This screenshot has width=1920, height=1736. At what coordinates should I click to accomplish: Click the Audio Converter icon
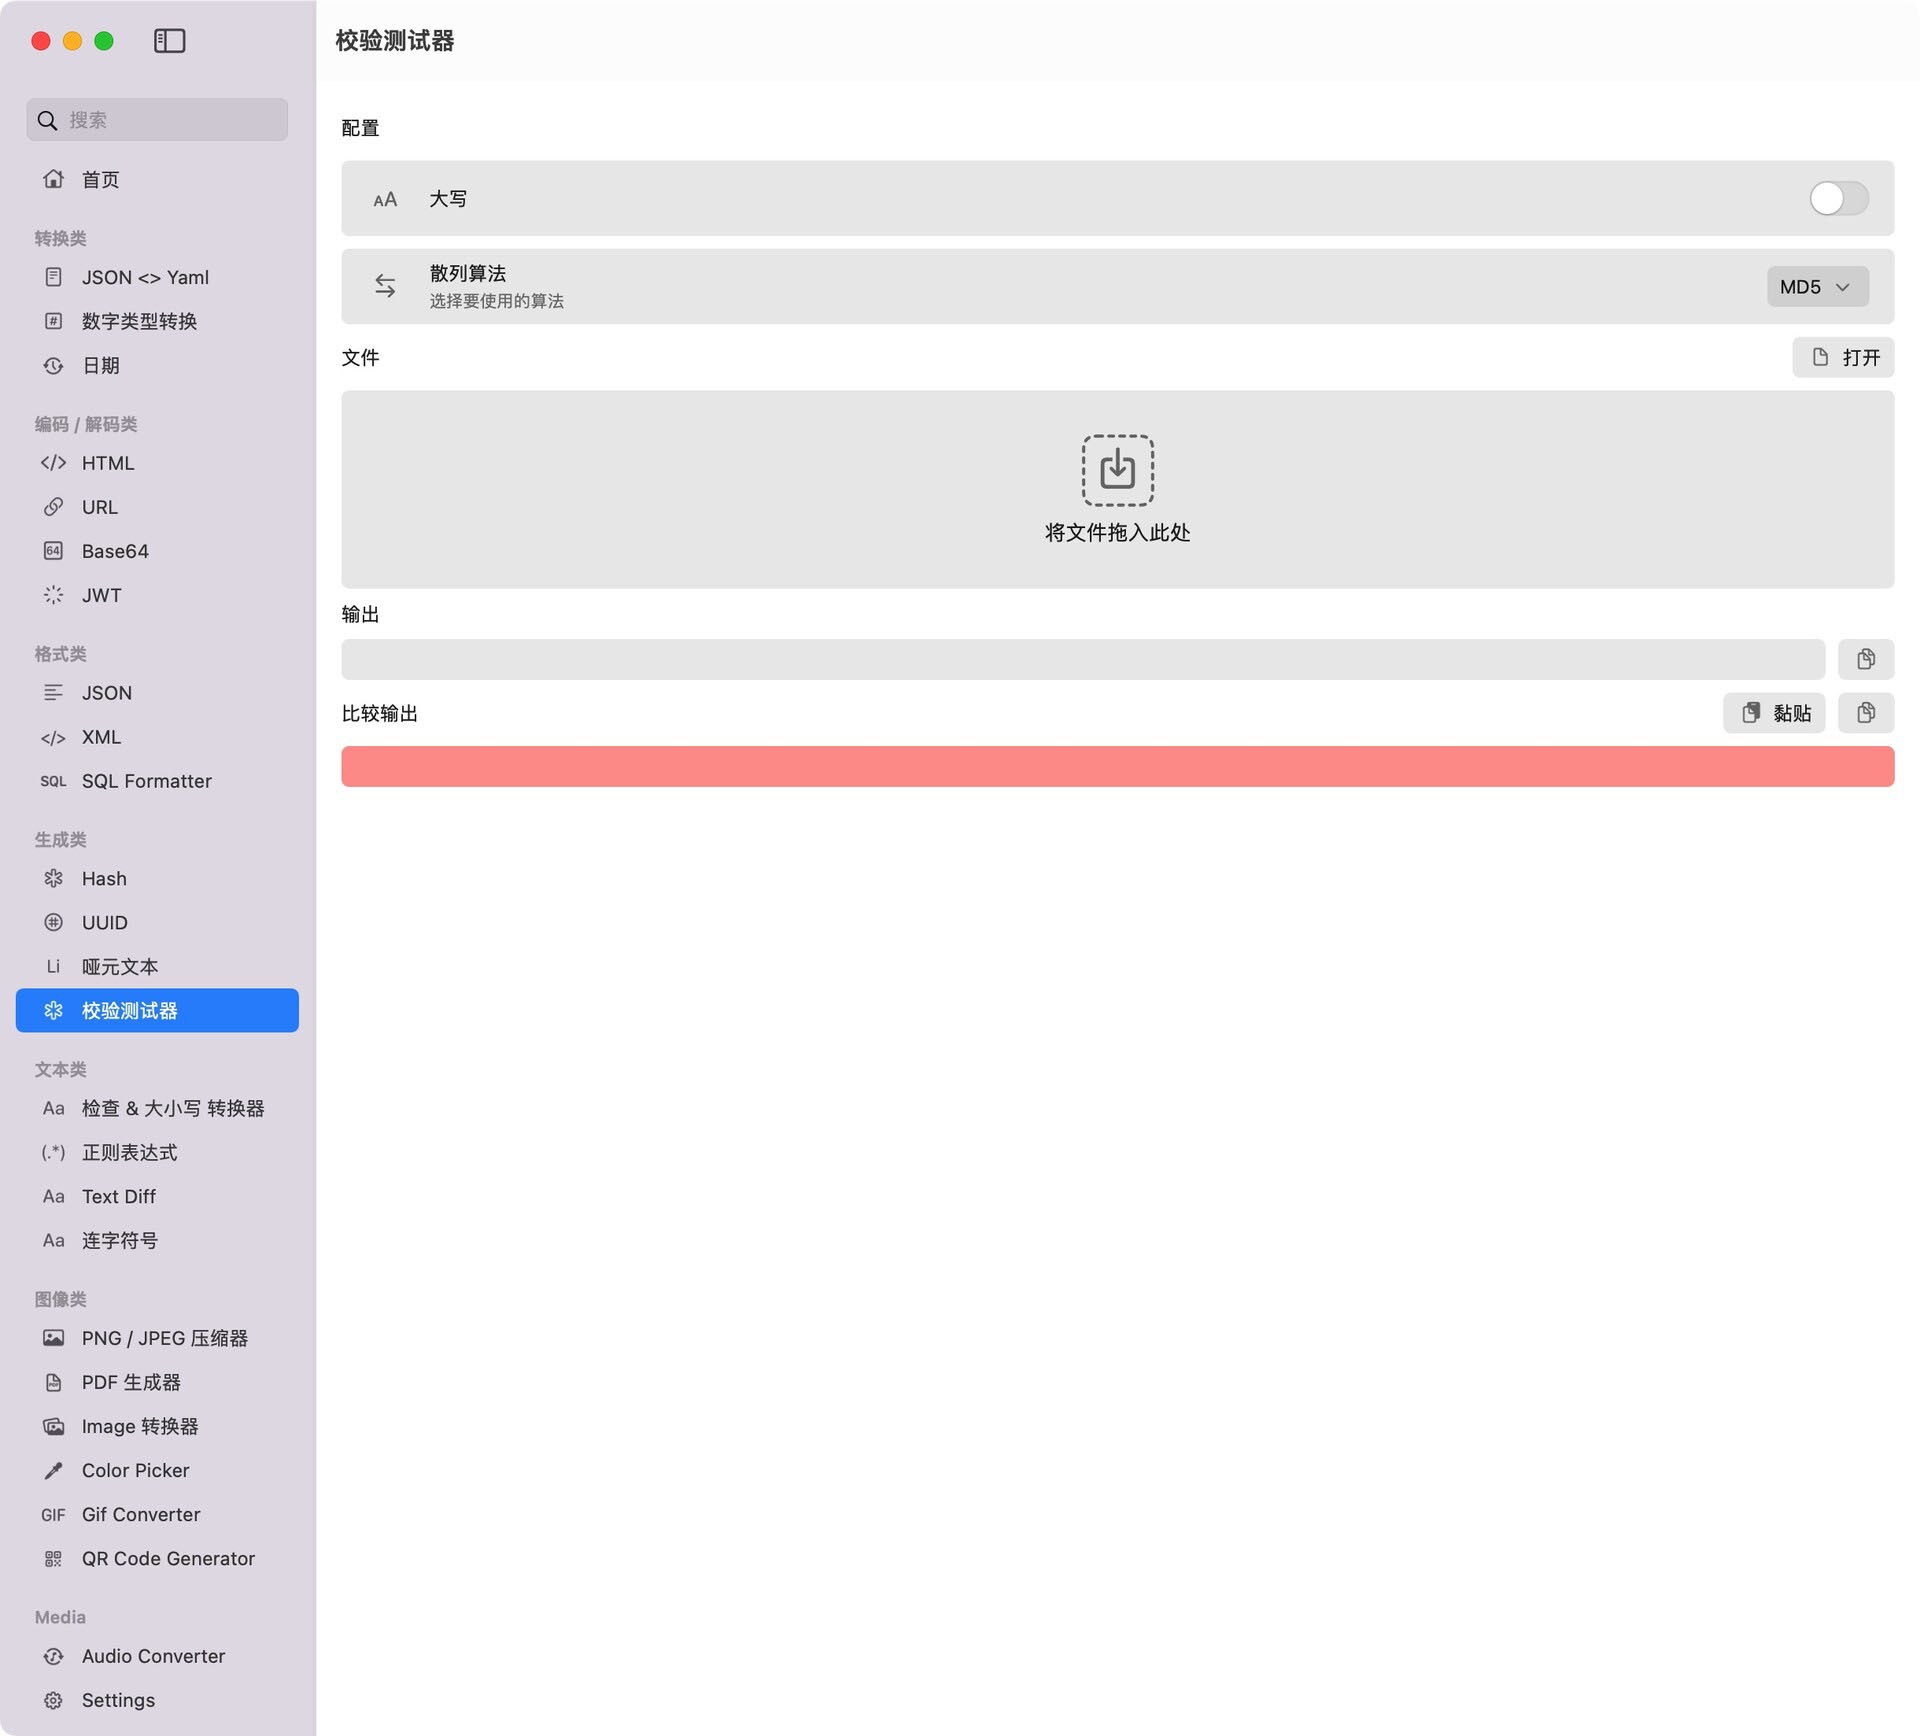coord(53,1657)
